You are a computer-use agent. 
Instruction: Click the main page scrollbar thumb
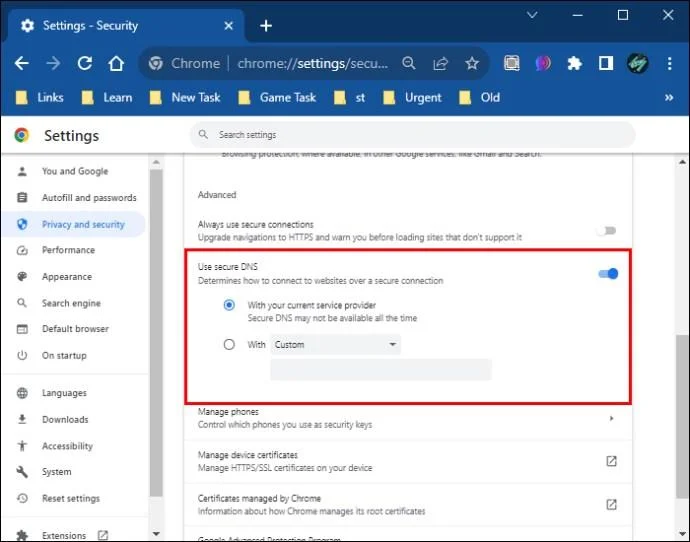[682, 416]
